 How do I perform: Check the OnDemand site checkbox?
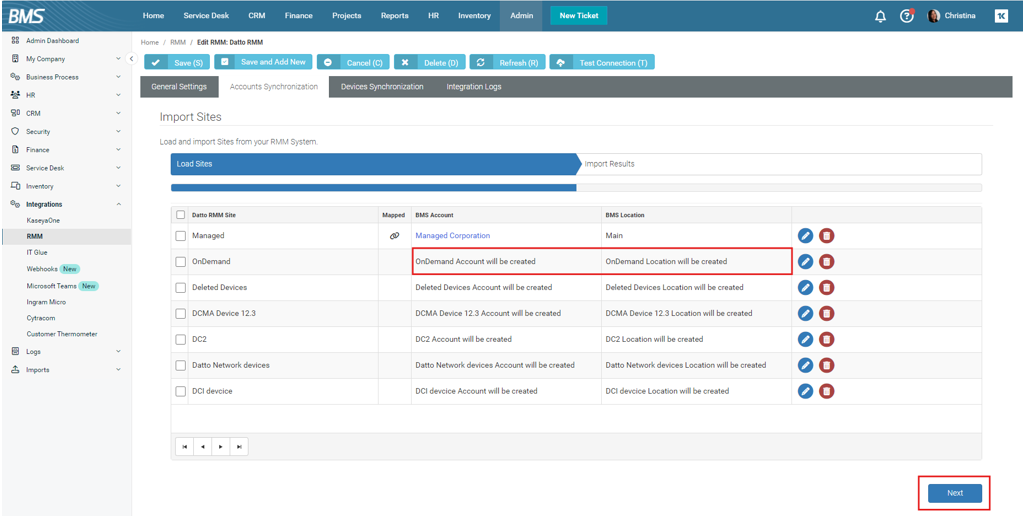pyautogui.click(x=181, y=262)
